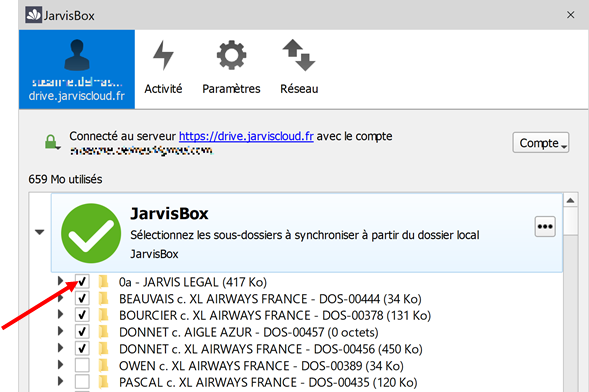Open the three-dots folder options button
This screenshot has height=392, width=589.
pos(545,226)
